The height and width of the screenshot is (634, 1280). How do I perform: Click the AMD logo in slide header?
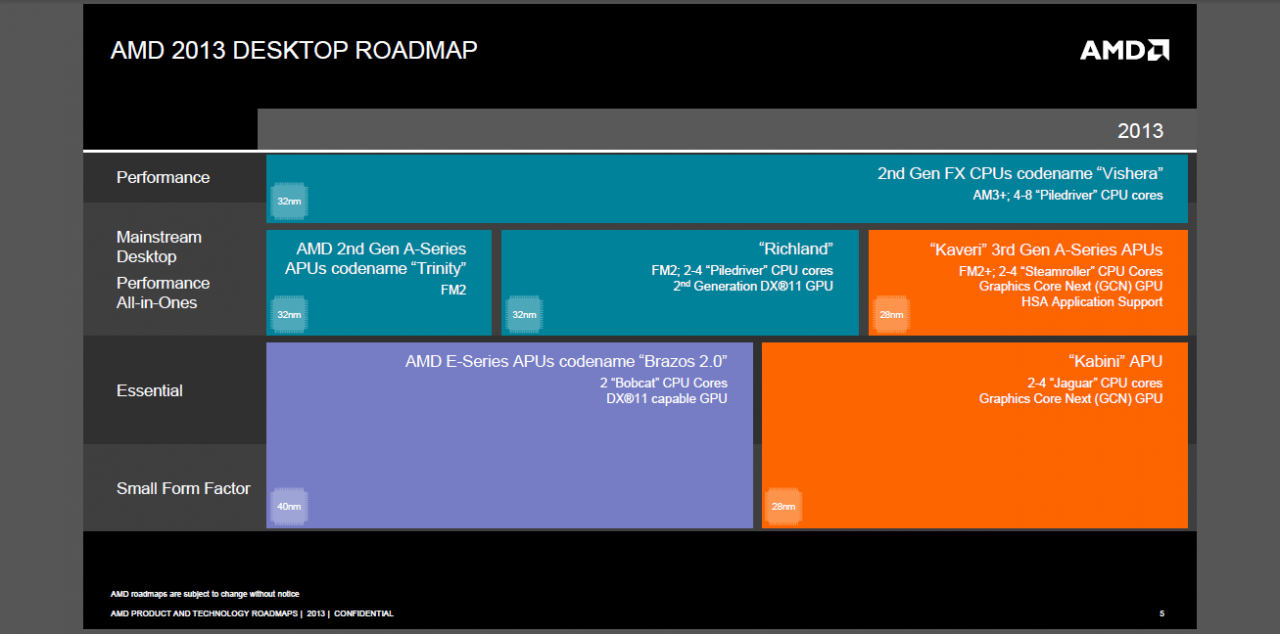coord(1124,50)
